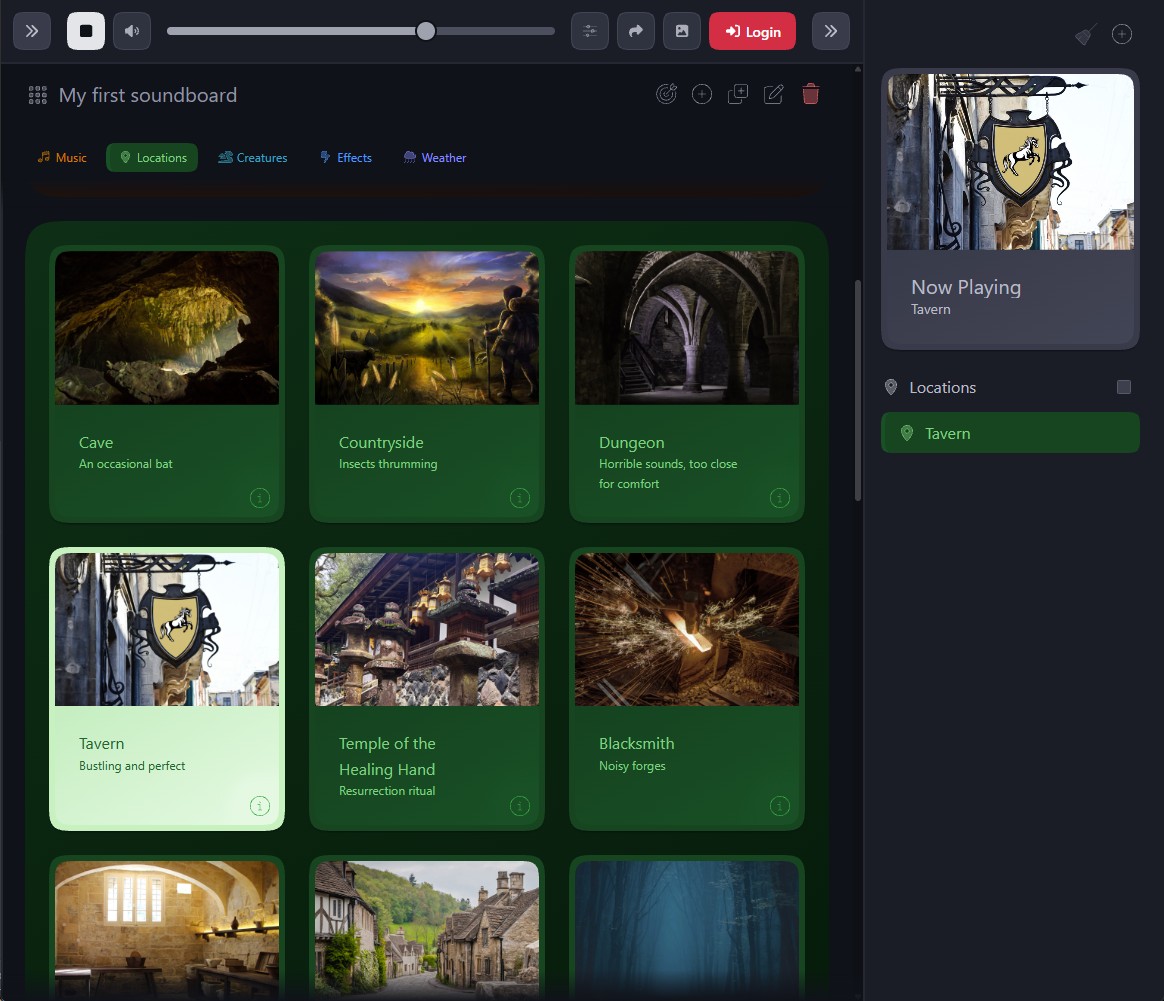The width and height of the screenshot is (1164, 1001).
Task: Toggle the playing Tavern card
Action: pyautogui.click(x=167, y=689)
